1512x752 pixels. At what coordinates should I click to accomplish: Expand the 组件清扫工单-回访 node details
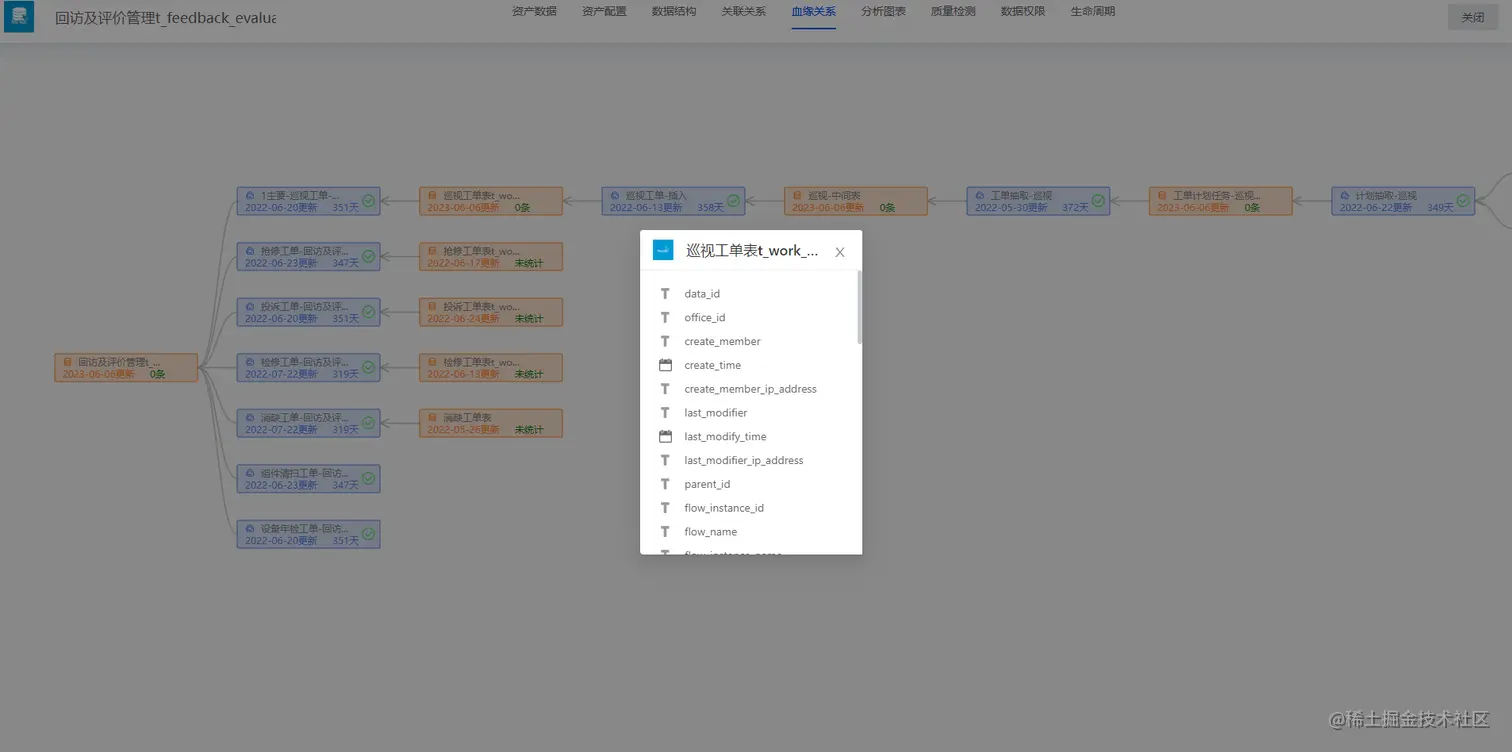tap(308, 478)
